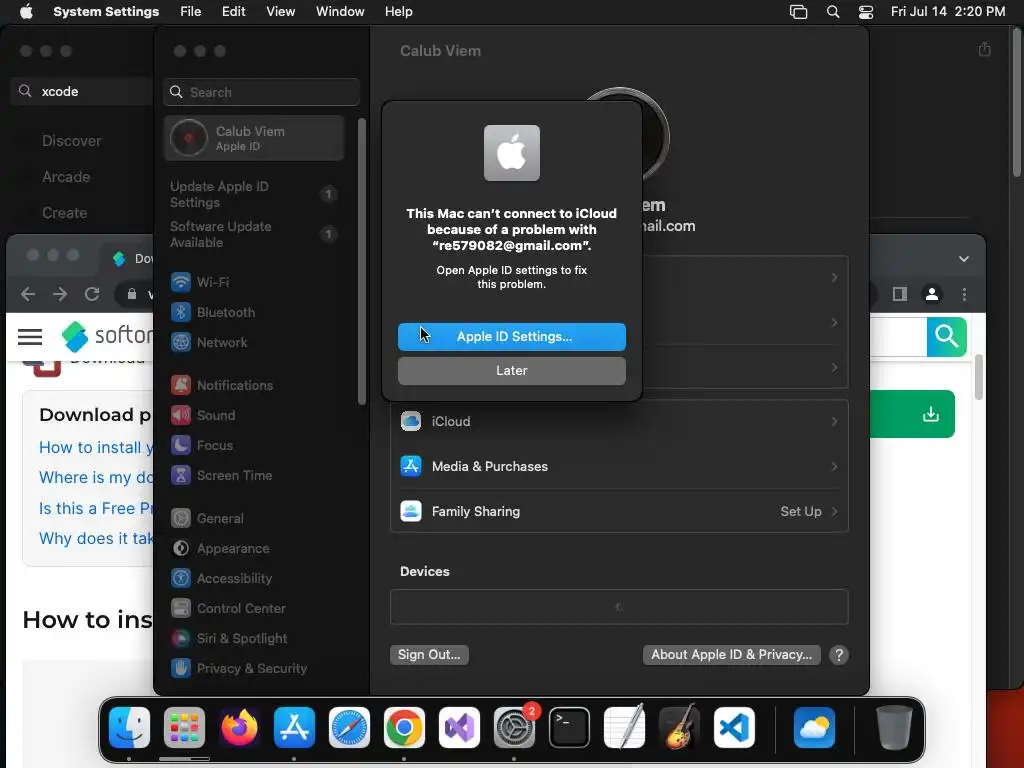Viewport: 1024px width, 768px height.
Task: Open TextEdit from the Dock
Action: point(624,728)
